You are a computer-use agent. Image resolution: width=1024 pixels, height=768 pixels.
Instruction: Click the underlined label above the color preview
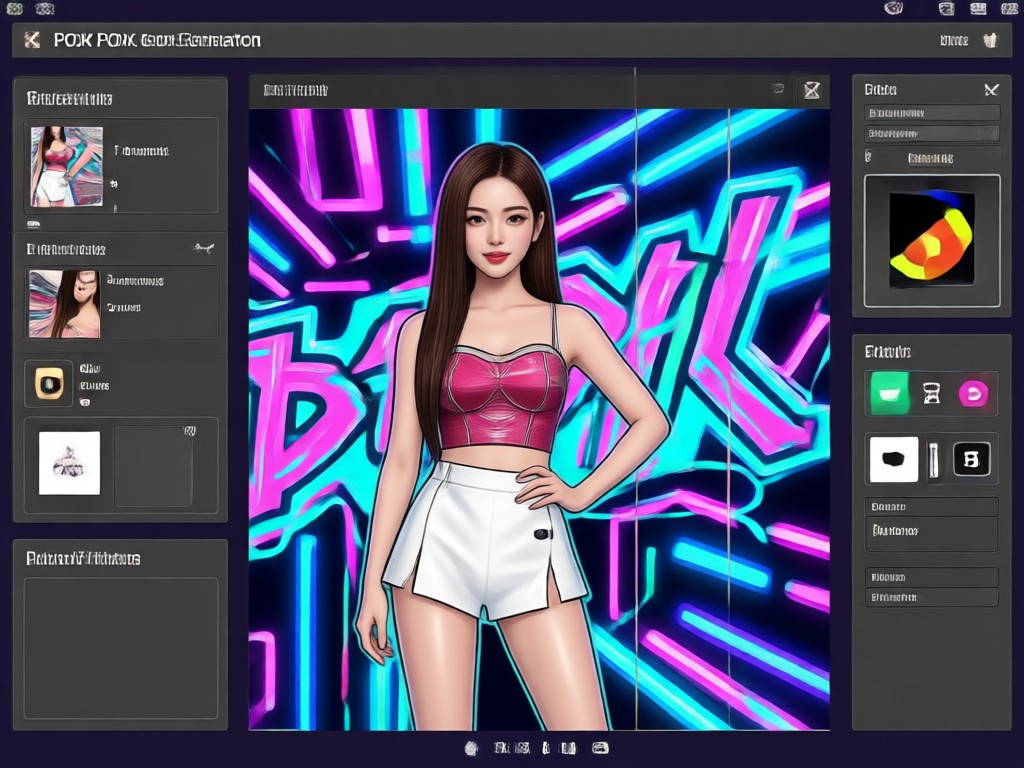click(931, 158)
